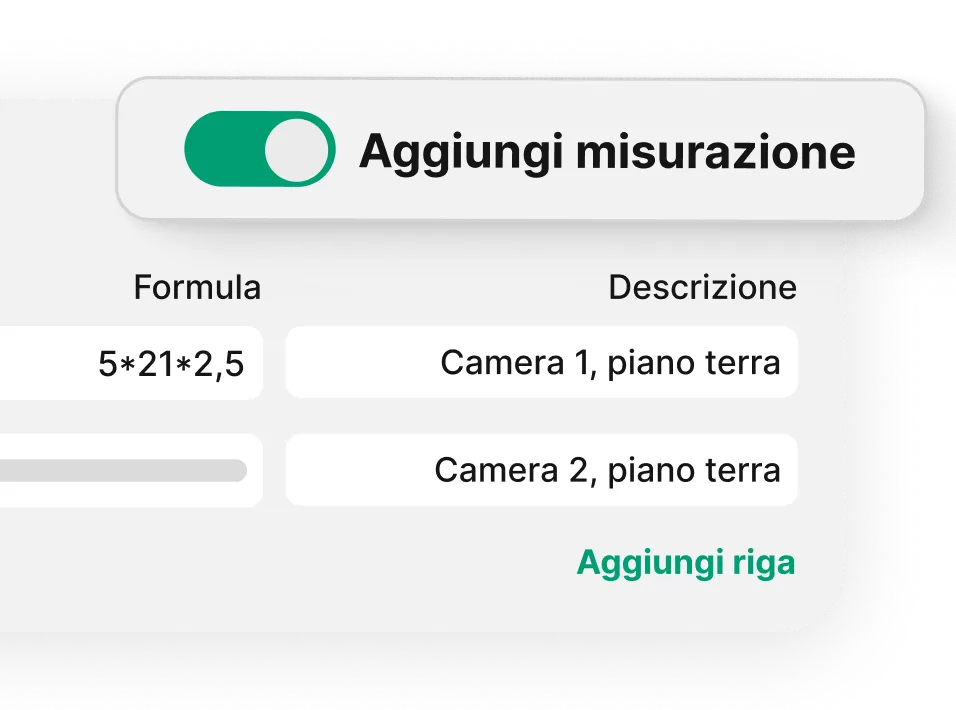The width and height of the screenshot is (956, 710).
Task: Place cursor after 2,5 in the first formula
Action: tap(246, 364)
